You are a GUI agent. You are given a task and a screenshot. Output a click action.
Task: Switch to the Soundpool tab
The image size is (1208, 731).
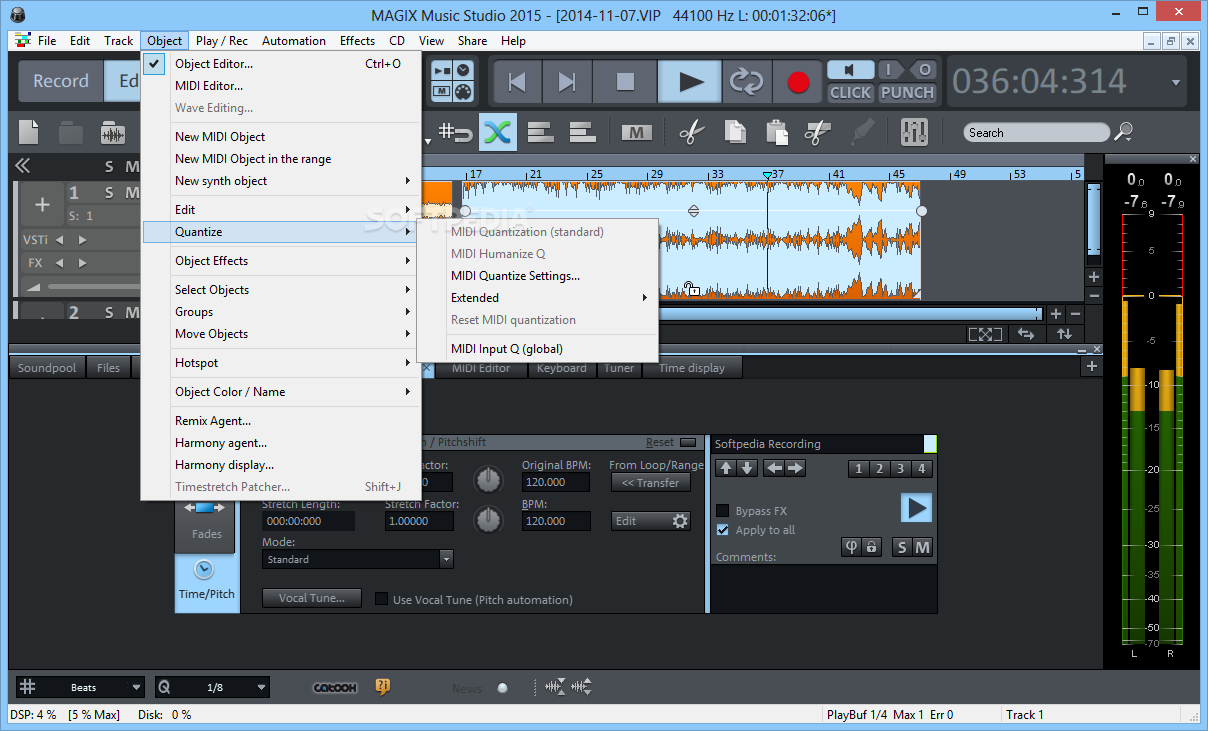47,368
